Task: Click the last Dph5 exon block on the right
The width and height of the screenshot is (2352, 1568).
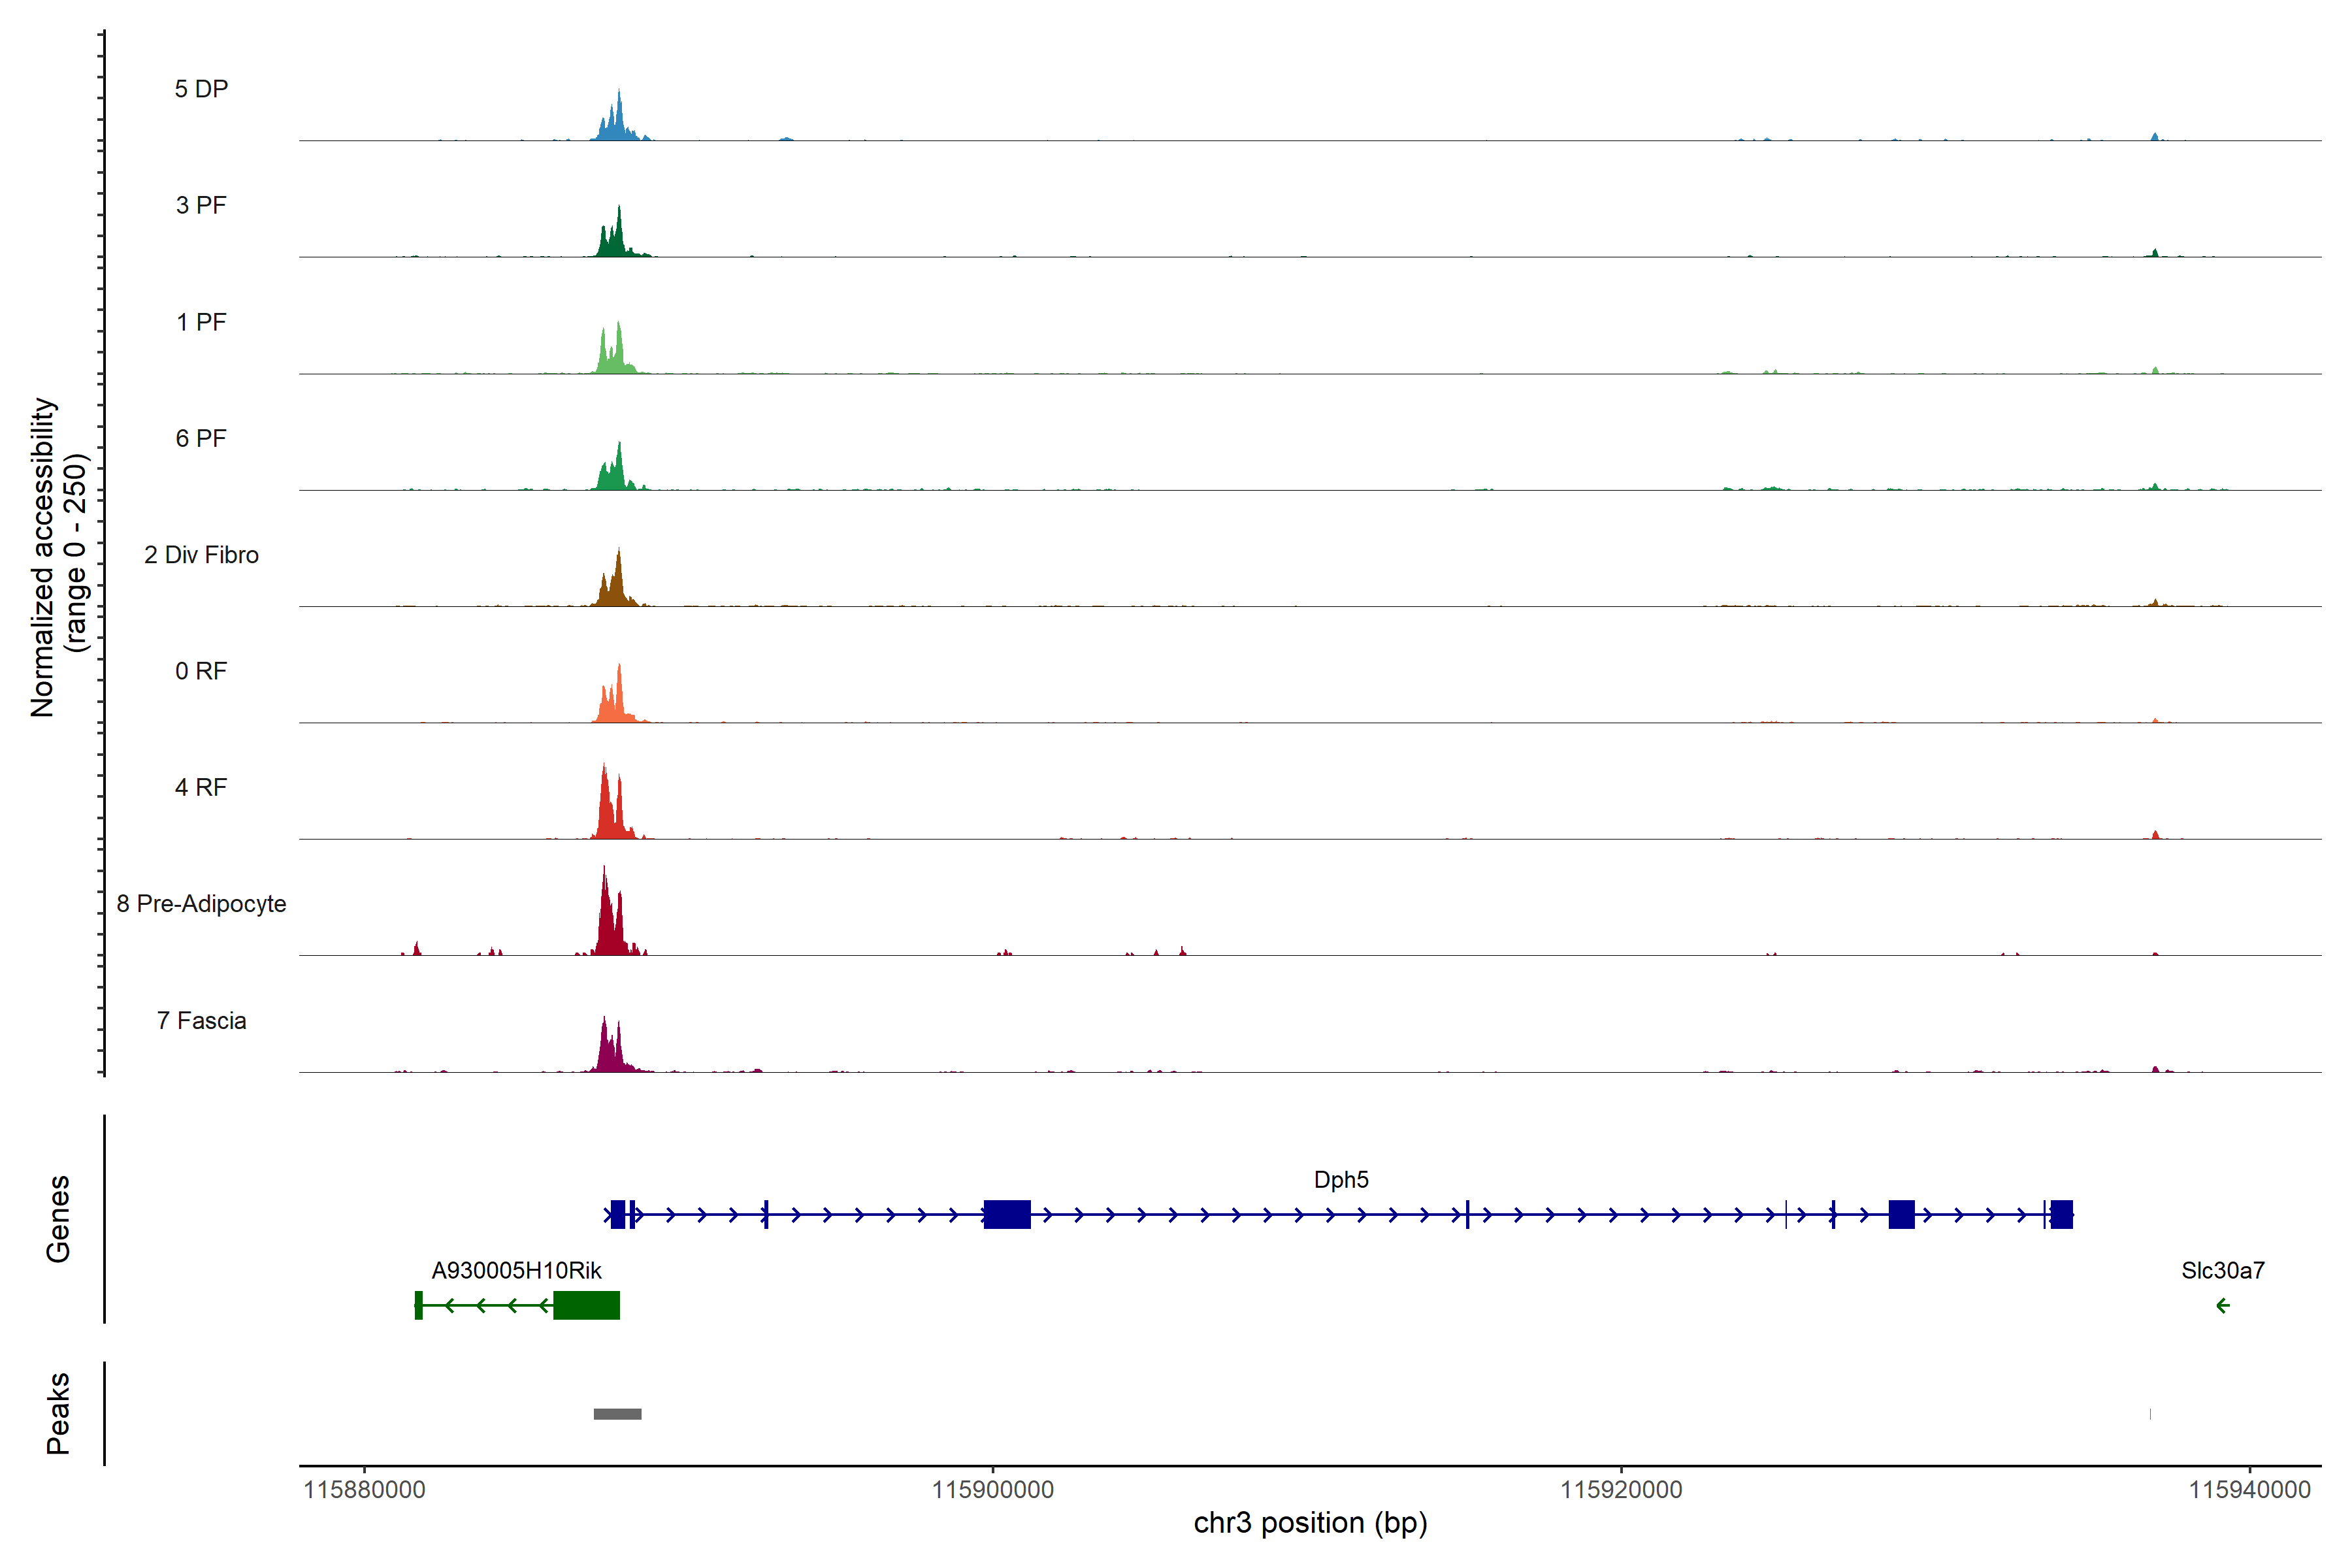Action: (2061, 1214)
